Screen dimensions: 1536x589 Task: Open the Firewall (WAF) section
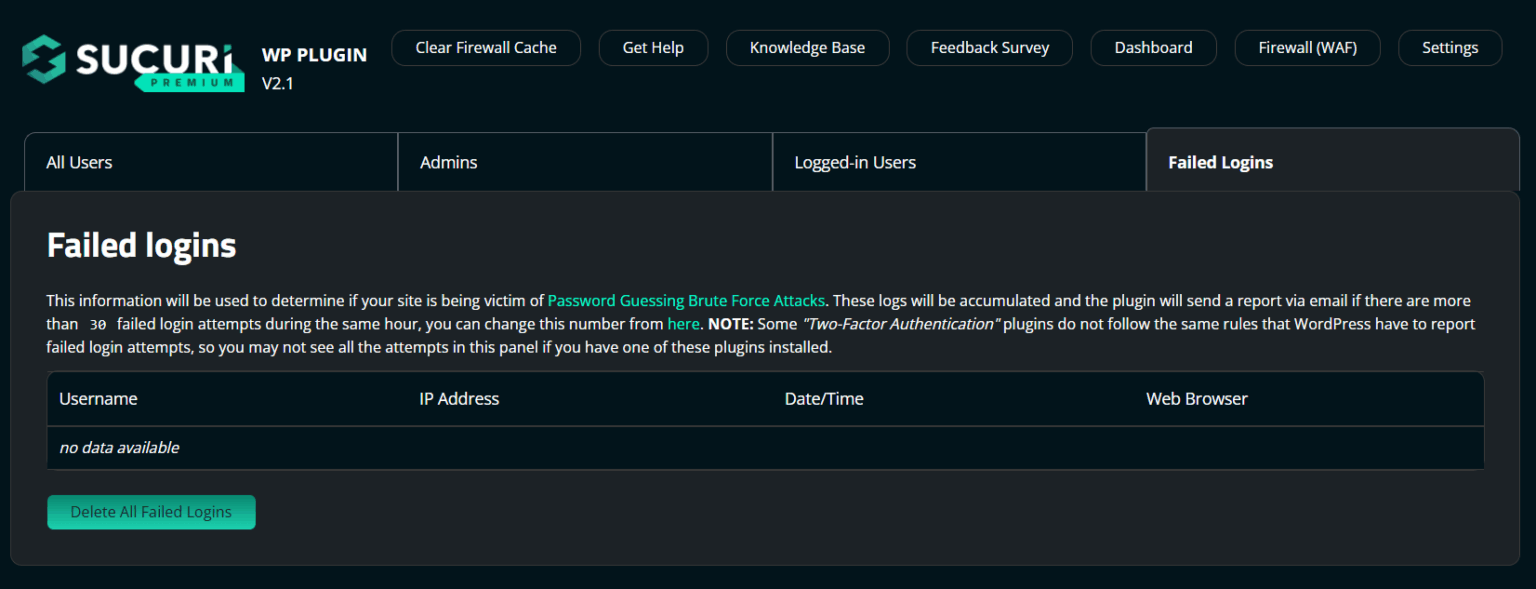tap(1307, 47)
